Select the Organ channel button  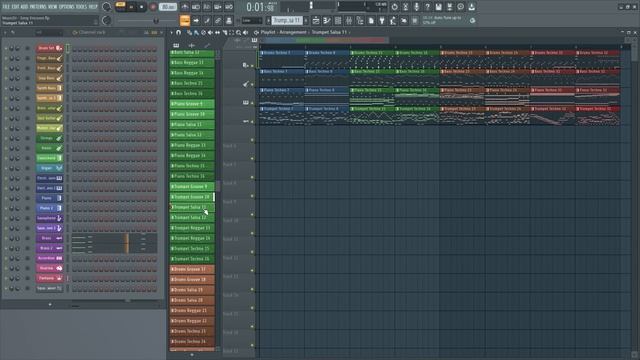[x=49, y=168]
